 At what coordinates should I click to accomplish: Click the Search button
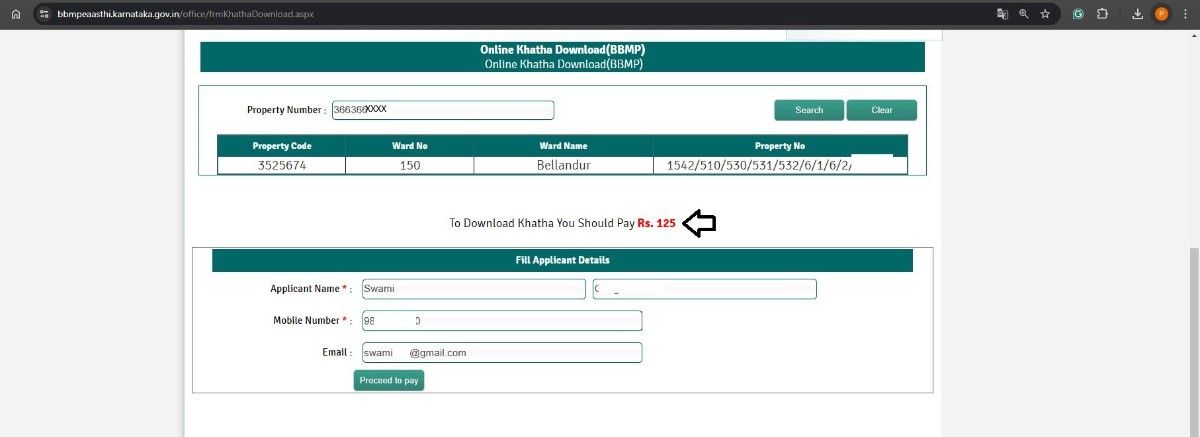coord(809,110)
